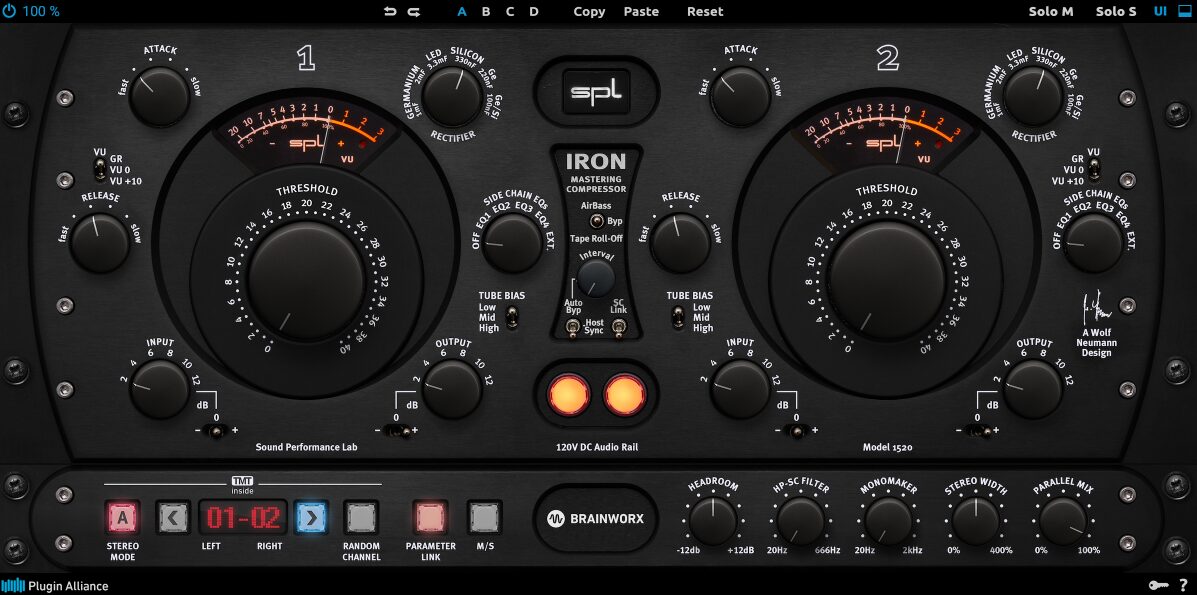Toggle the plugin power bypass icon
The image size is (1197, 595).
click(x=9, y=11)
